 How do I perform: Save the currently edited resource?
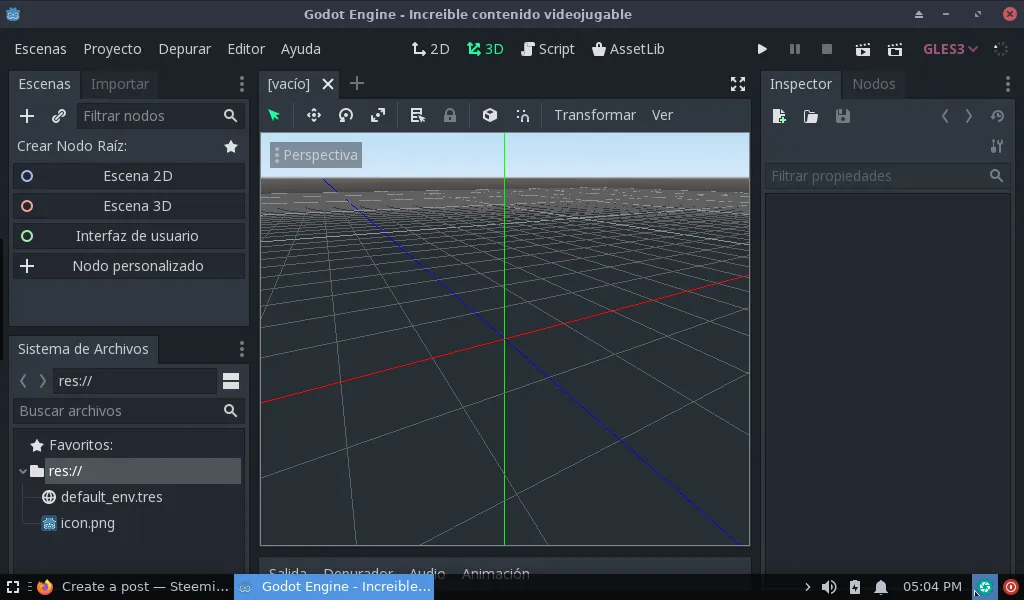[843, 116]
